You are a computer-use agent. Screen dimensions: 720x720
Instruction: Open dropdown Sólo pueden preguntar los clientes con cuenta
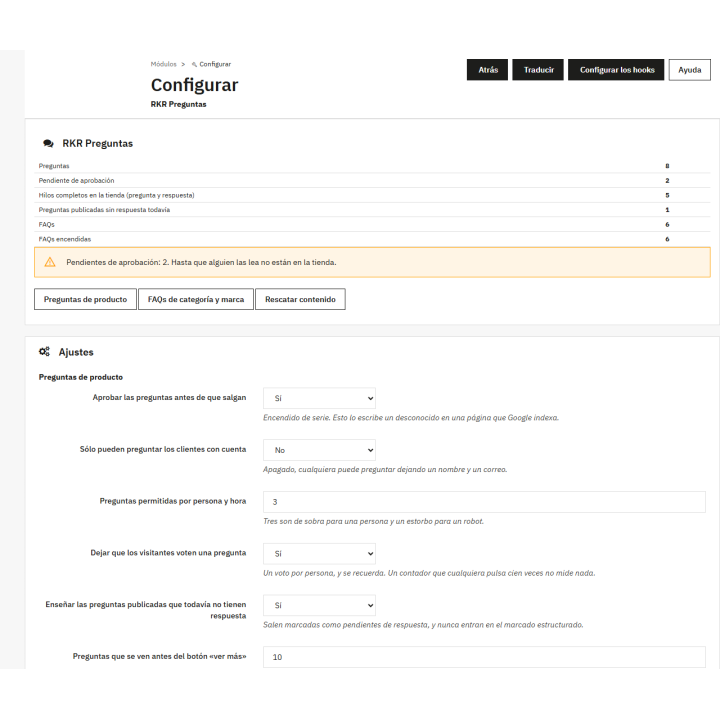click(x=319, y=450)
